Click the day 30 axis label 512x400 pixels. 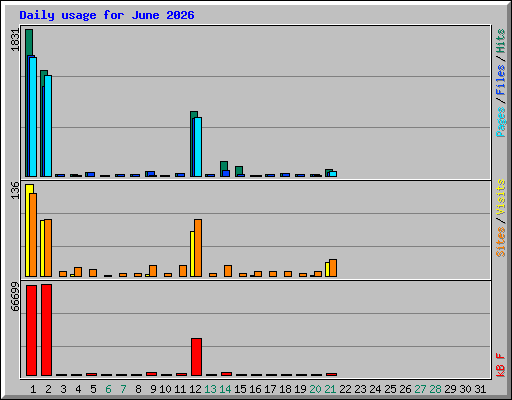pos(465,389)
